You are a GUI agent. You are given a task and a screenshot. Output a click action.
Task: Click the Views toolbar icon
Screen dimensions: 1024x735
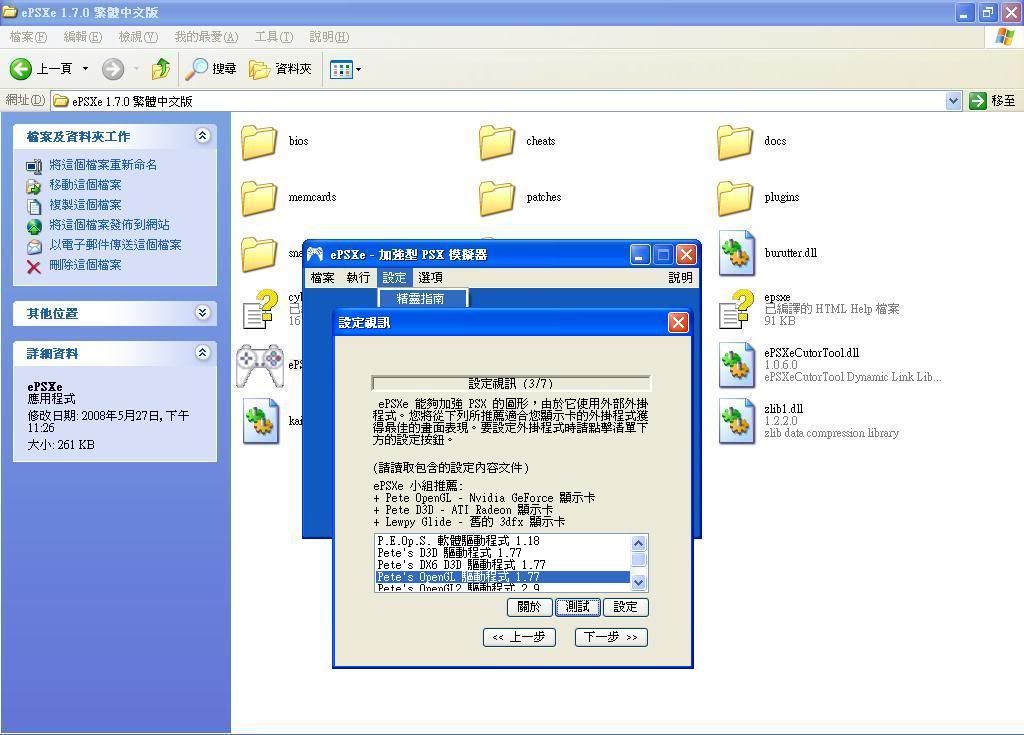pos(341,69)
